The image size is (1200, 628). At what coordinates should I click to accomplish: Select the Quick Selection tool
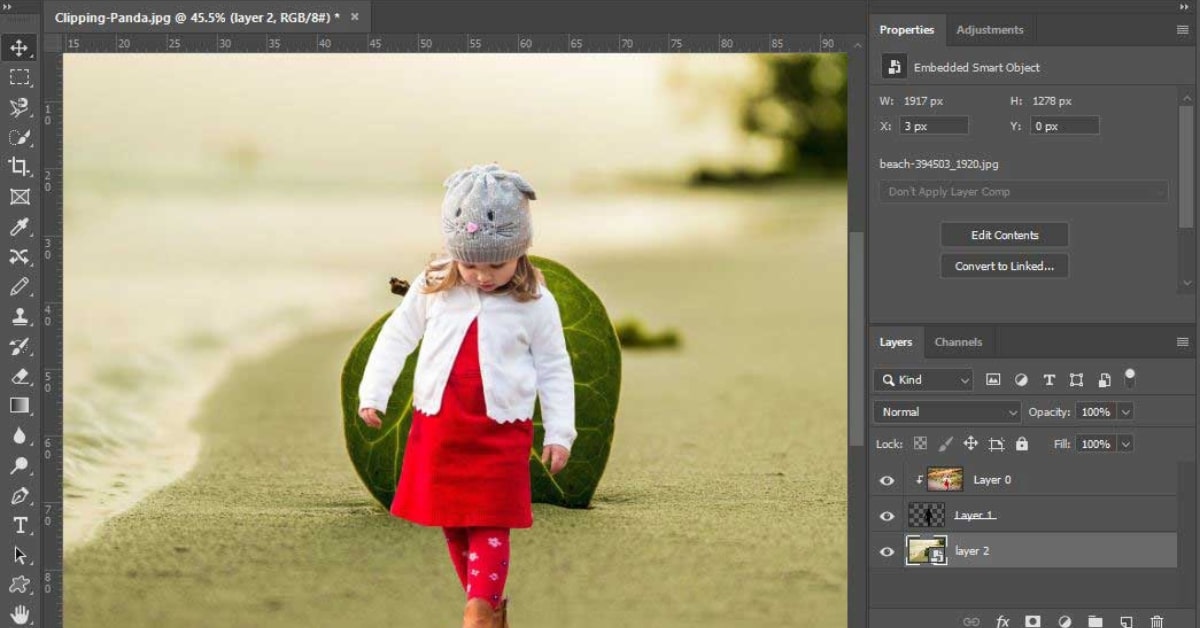point(19,137)
